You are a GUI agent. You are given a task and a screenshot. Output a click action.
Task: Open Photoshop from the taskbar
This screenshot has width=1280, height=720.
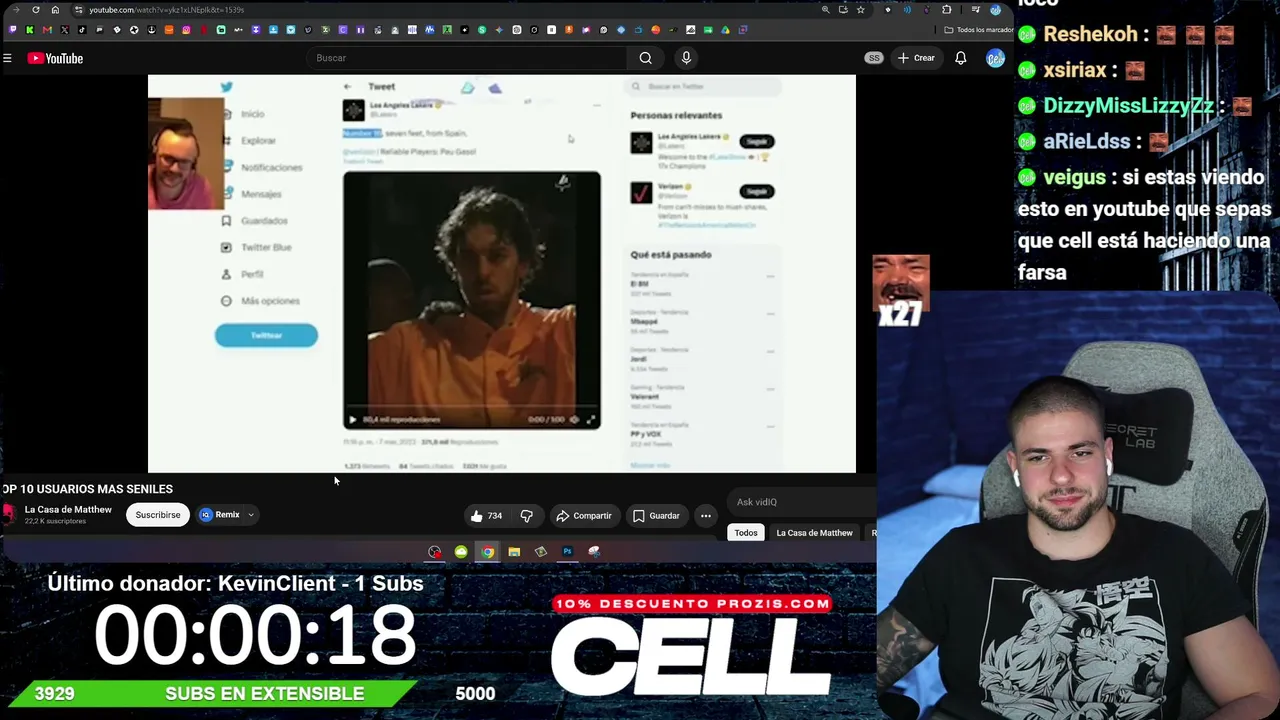[567, 552]
